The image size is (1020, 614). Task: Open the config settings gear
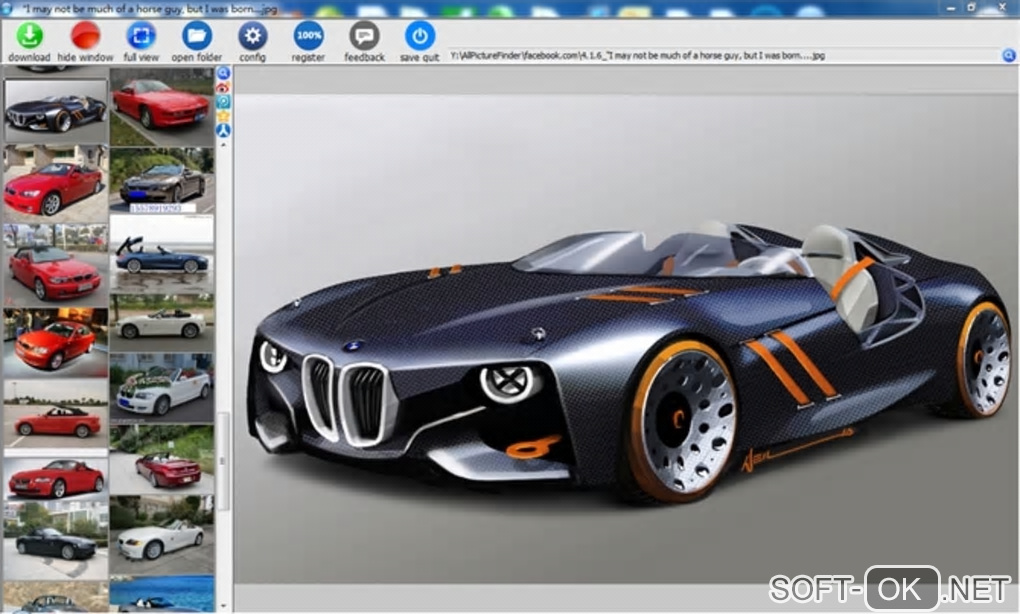[252, 37]
